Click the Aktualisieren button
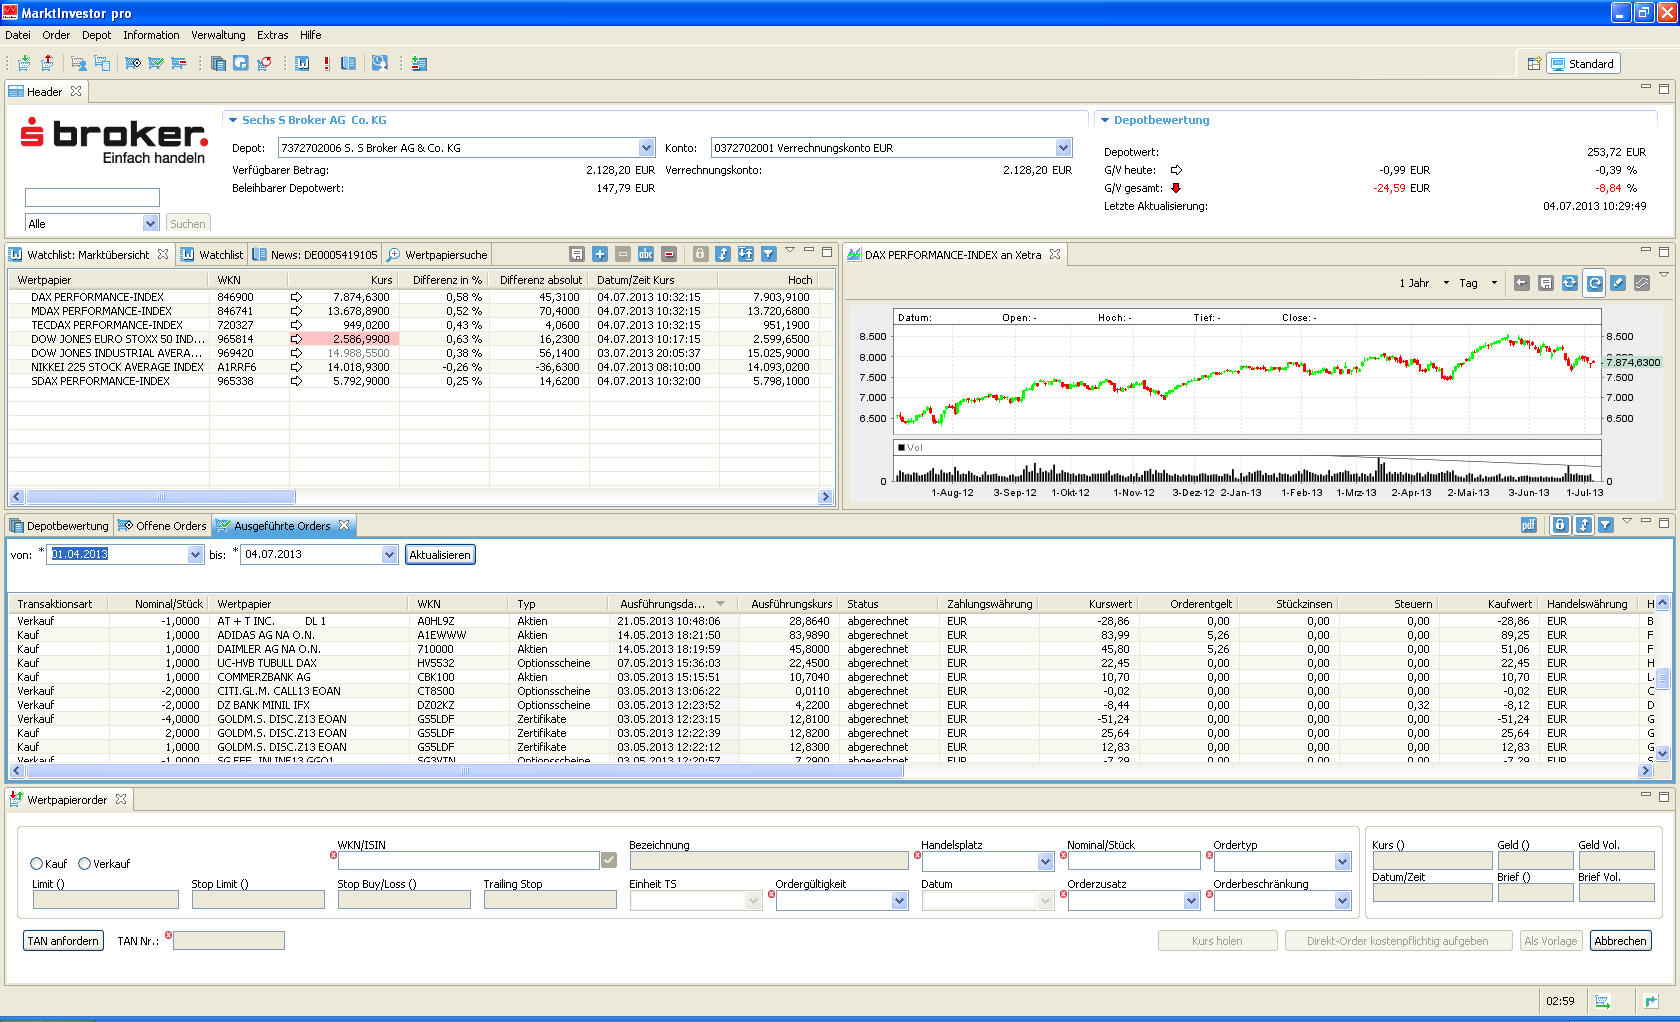The width and height of the screenshot is (1680, 1022). point(440,555)
